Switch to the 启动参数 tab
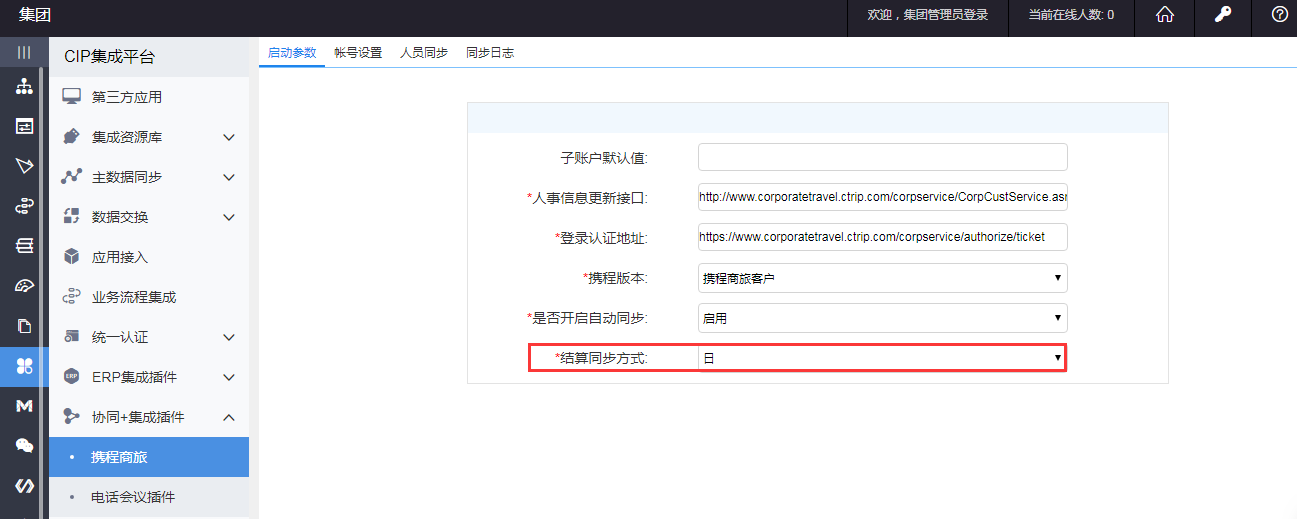Viewport: 1297px width, 519px height. [292, 53]
